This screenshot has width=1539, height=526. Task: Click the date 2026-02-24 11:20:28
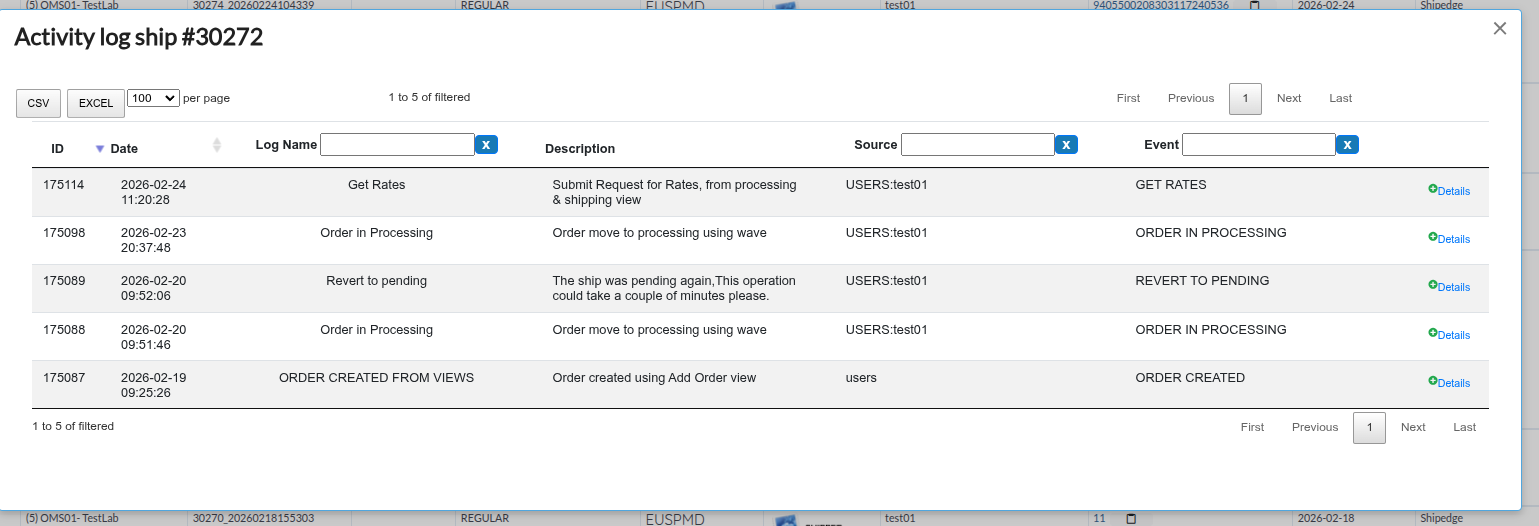[x=153, y=192]
